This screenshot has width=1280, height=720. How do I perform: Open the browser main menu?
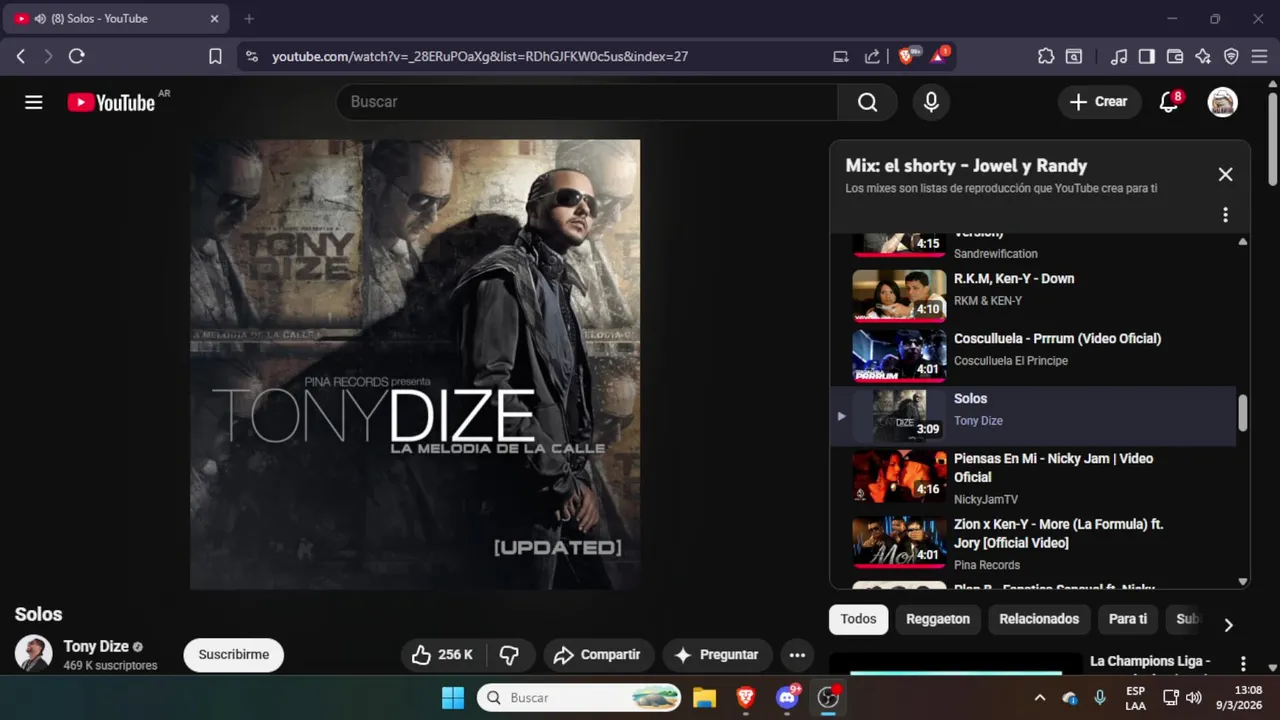click(x=1259, y=57)
